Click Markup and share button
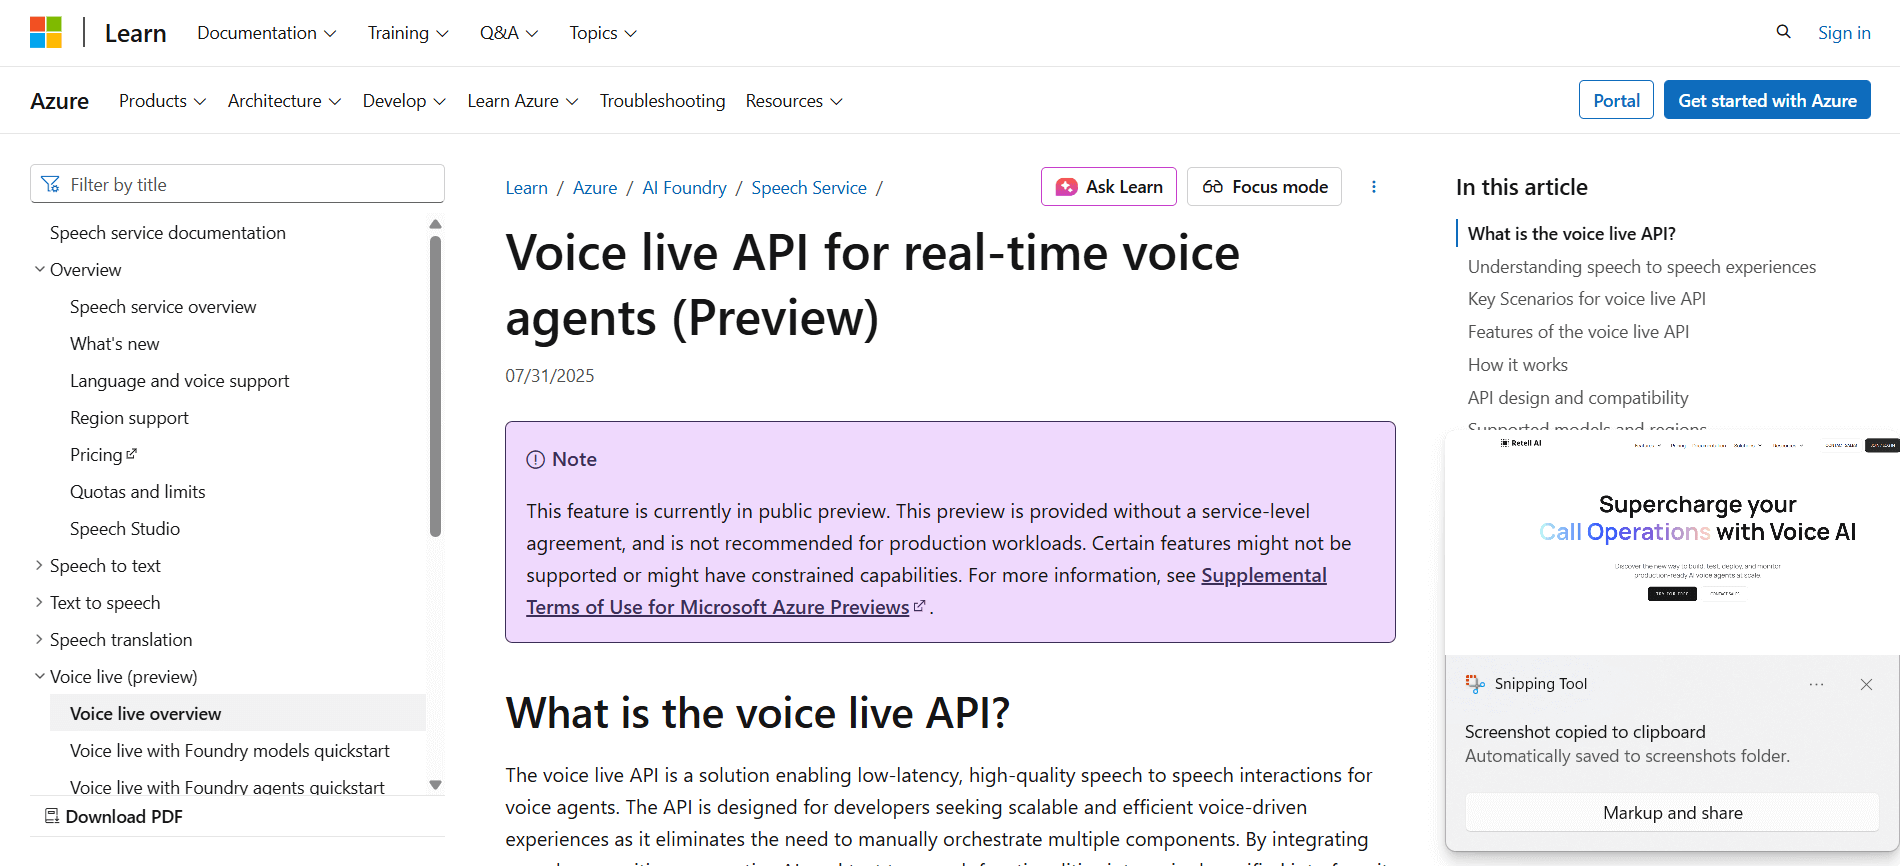Image resolution: width=1900 pixels, height=866 pixels. [1672, 812]
